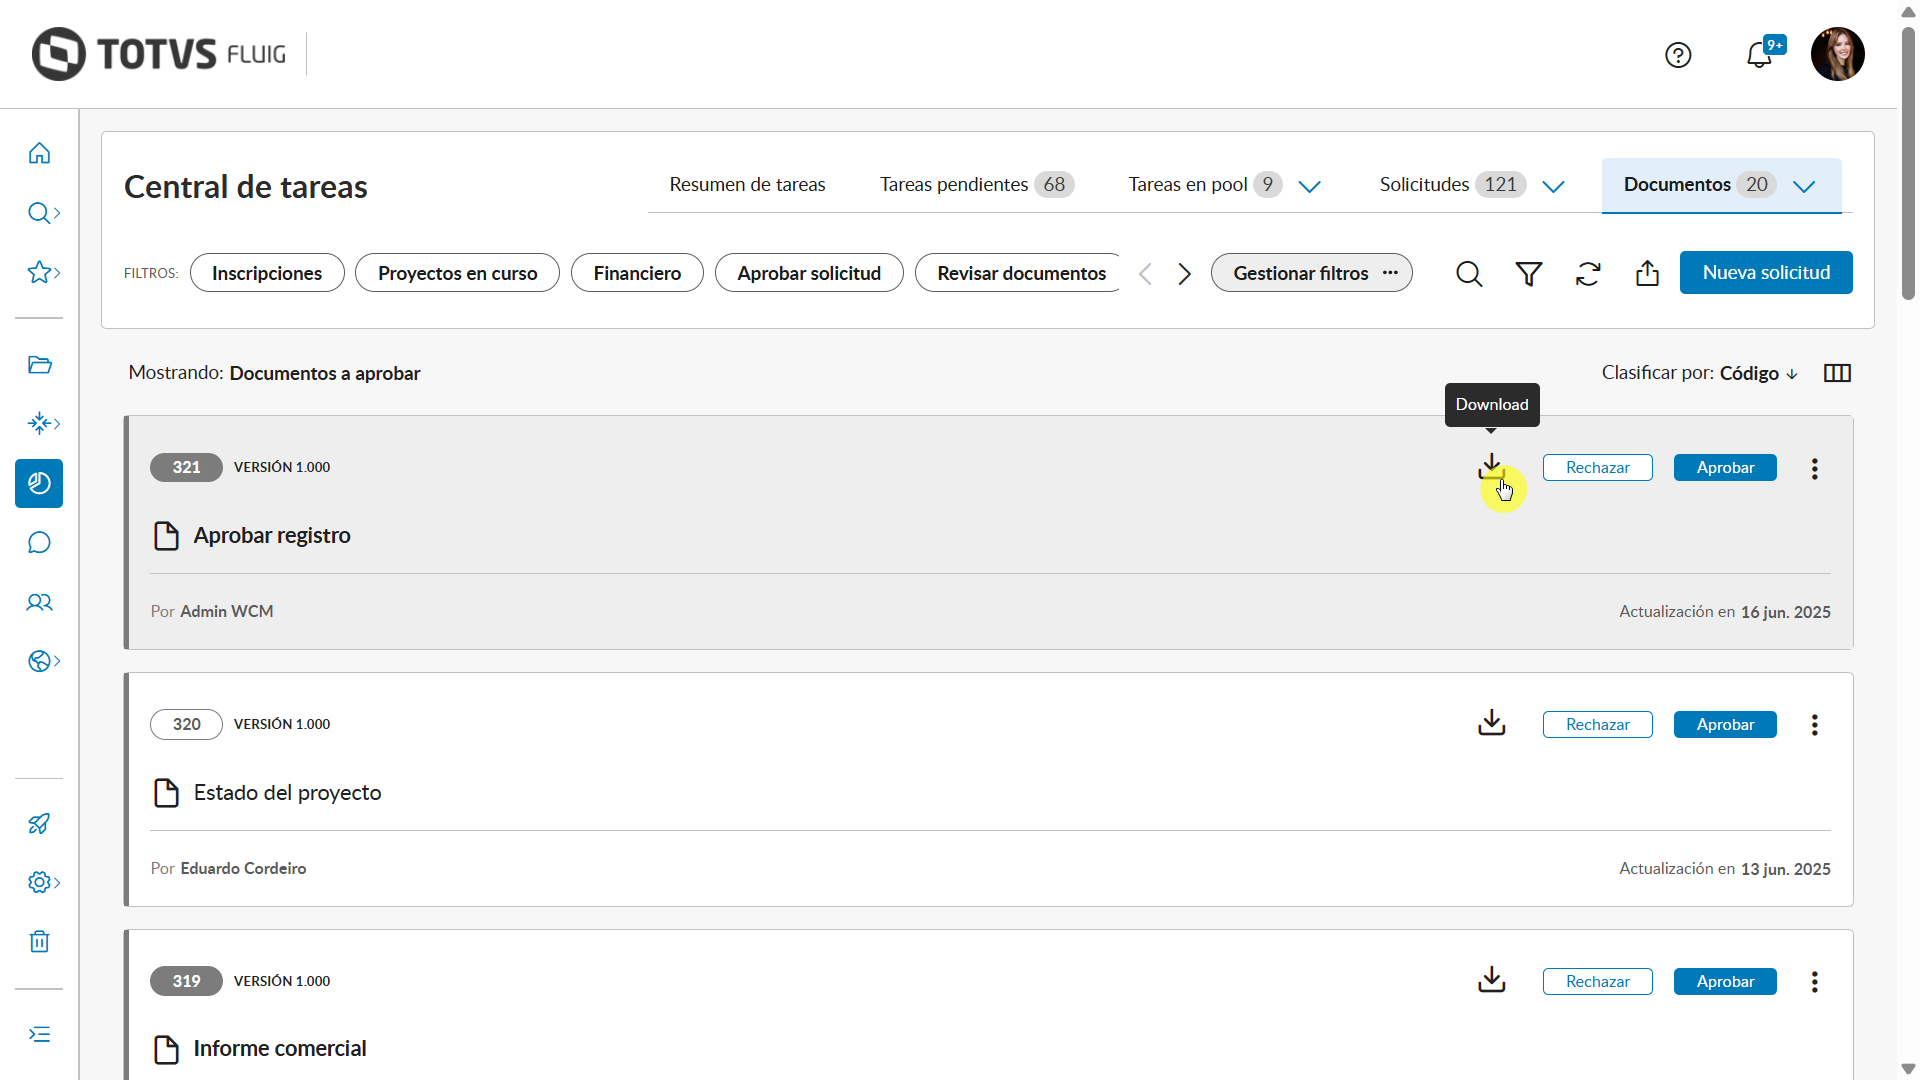1920x1080 pixels.
Task: Open the notifications bell
Action: (x=1759, y=55)
